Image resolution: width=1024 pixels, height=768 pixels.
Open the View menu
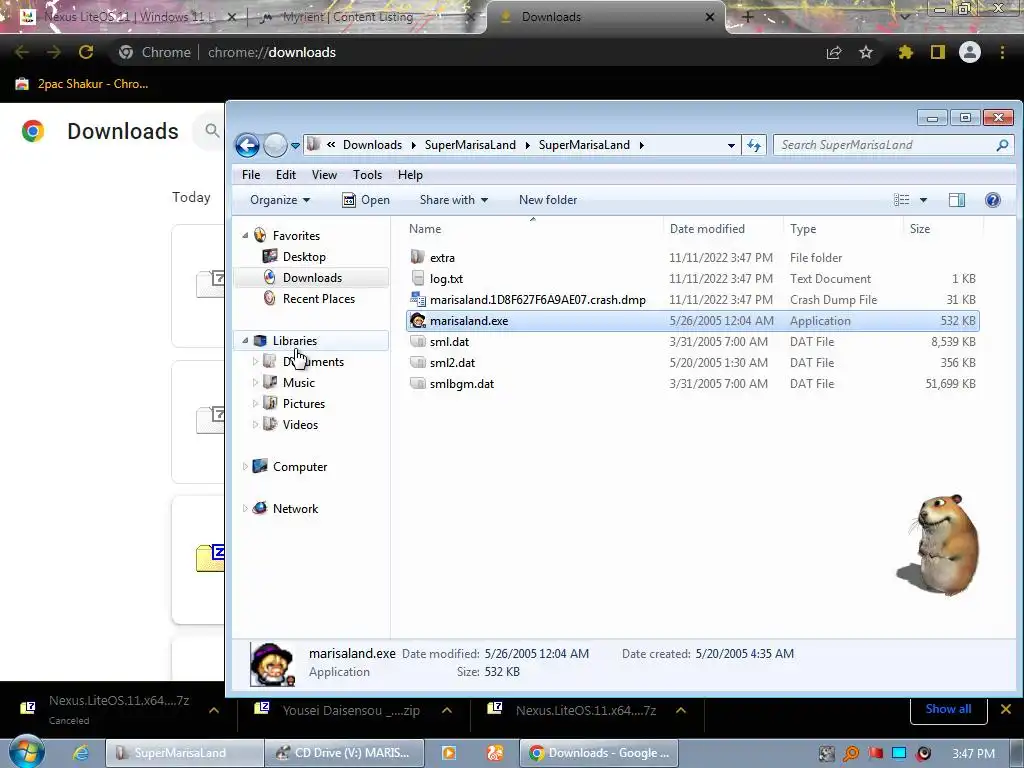click(x=324, y=175)
